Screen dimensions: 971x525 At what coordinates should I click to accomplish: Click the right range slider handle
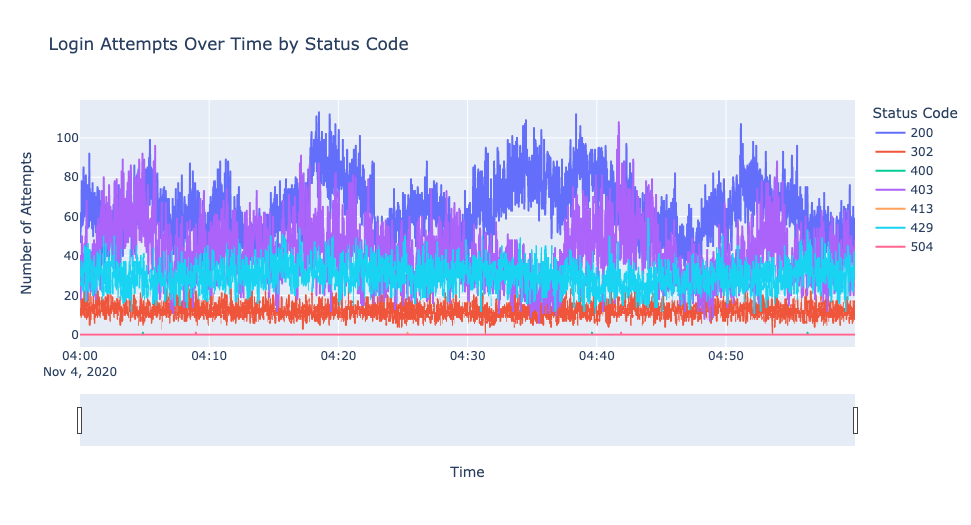[855, 420]
